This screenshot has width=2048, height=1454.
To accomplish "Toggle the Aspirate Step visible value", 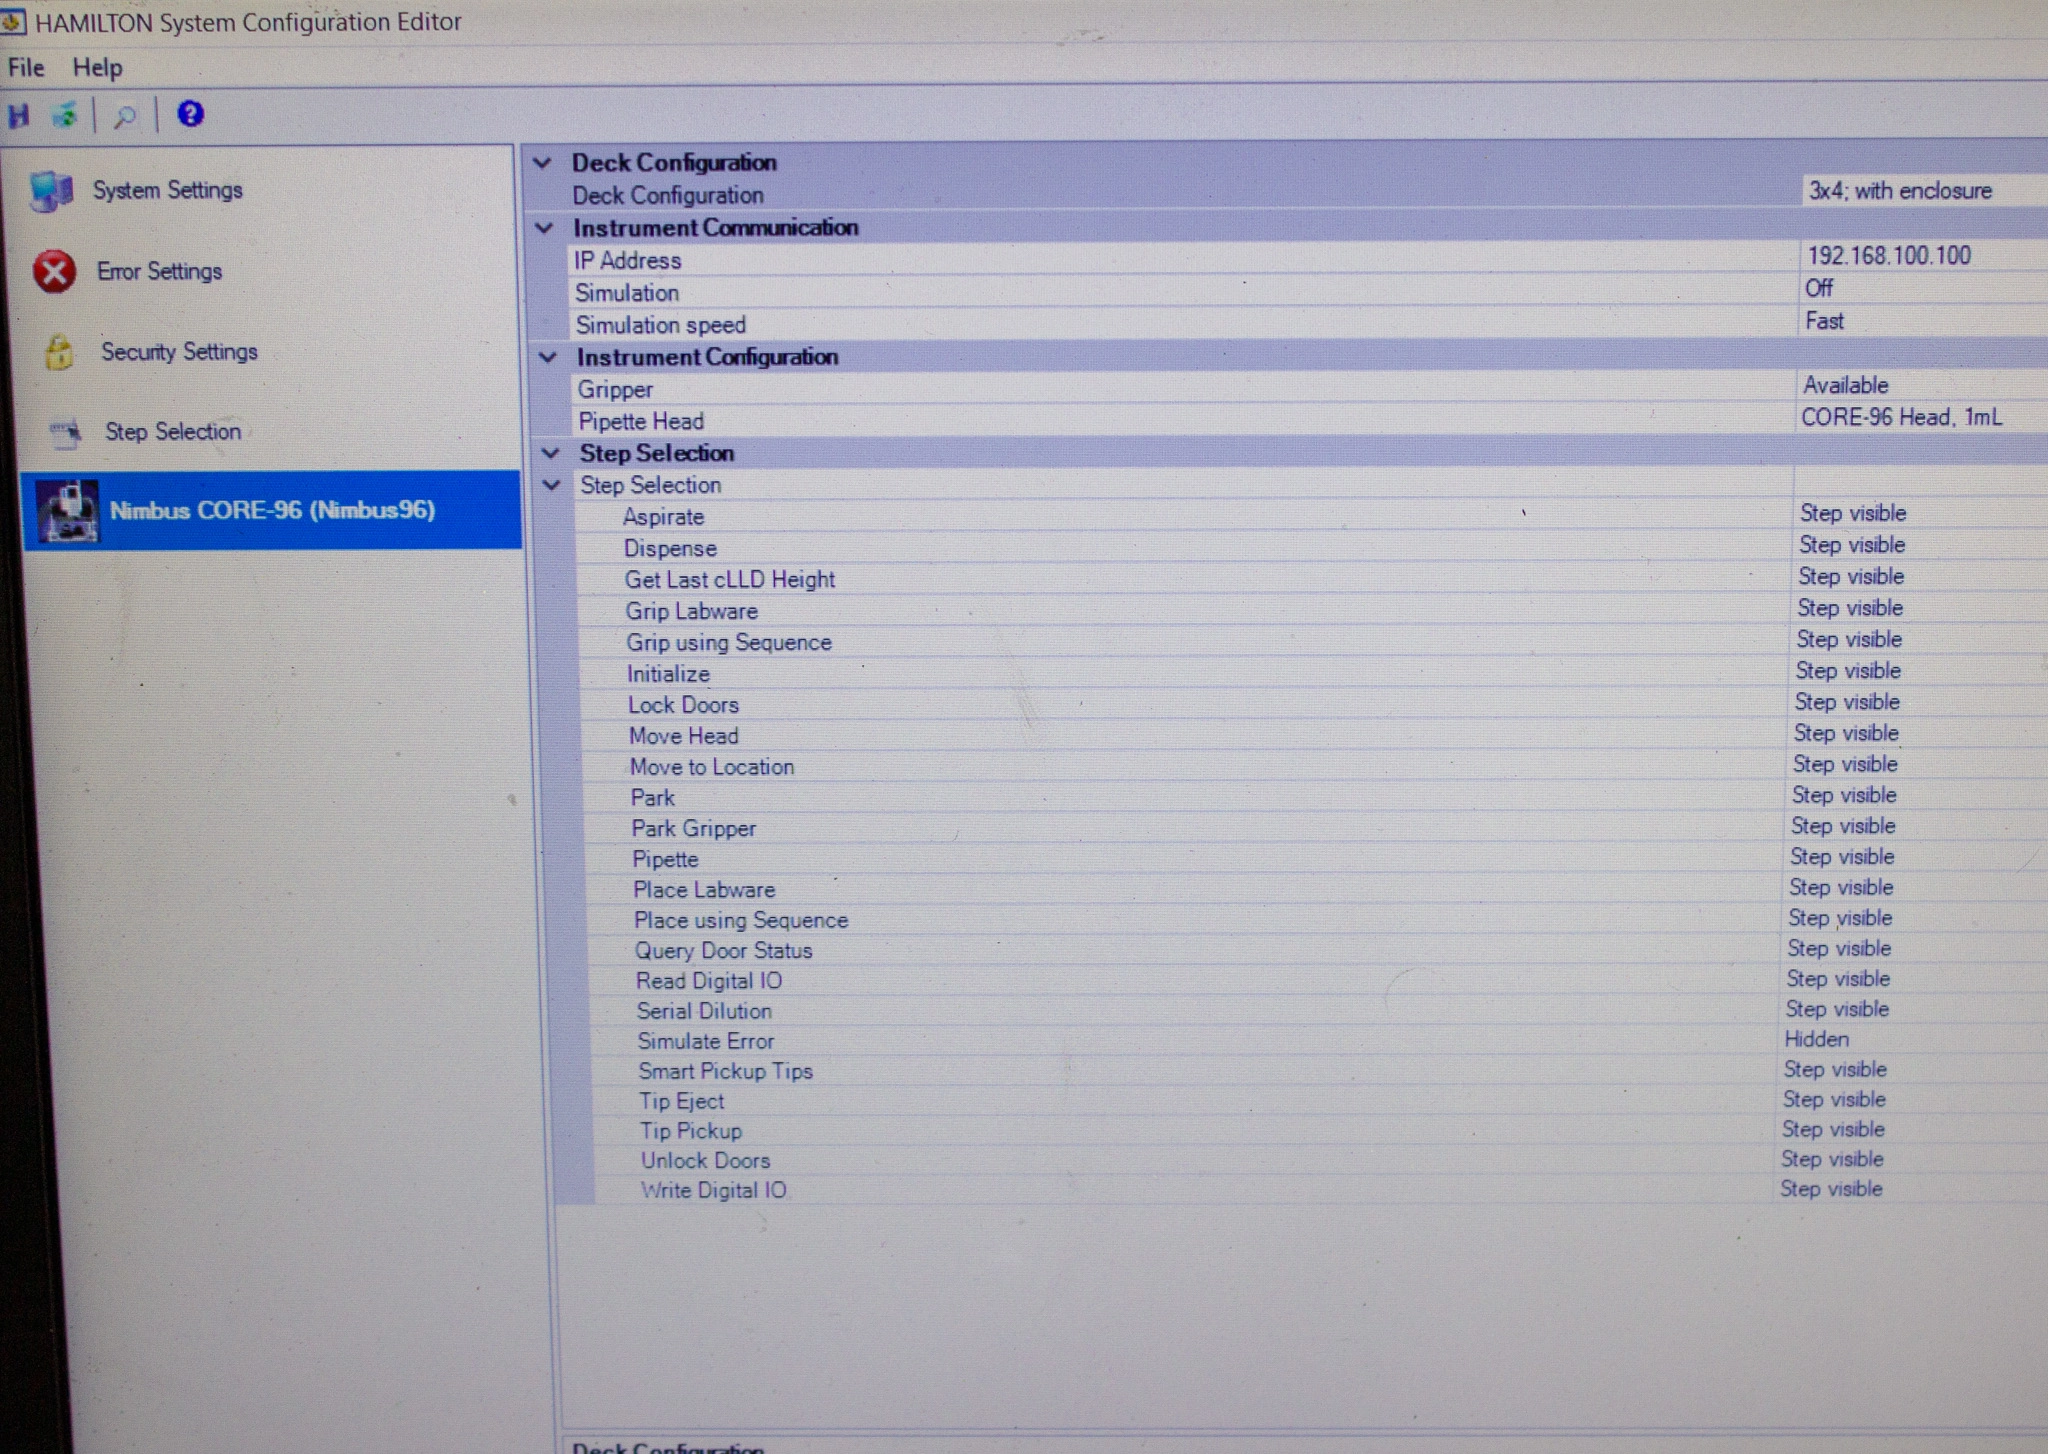I will pyautogui.click(x=1853, y=513).
